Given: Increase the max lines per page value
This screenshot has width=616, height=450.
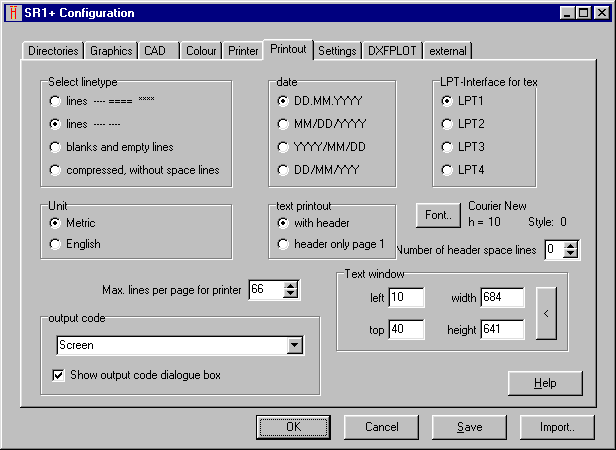Looking at the screenshot, I should coord(291,285).
